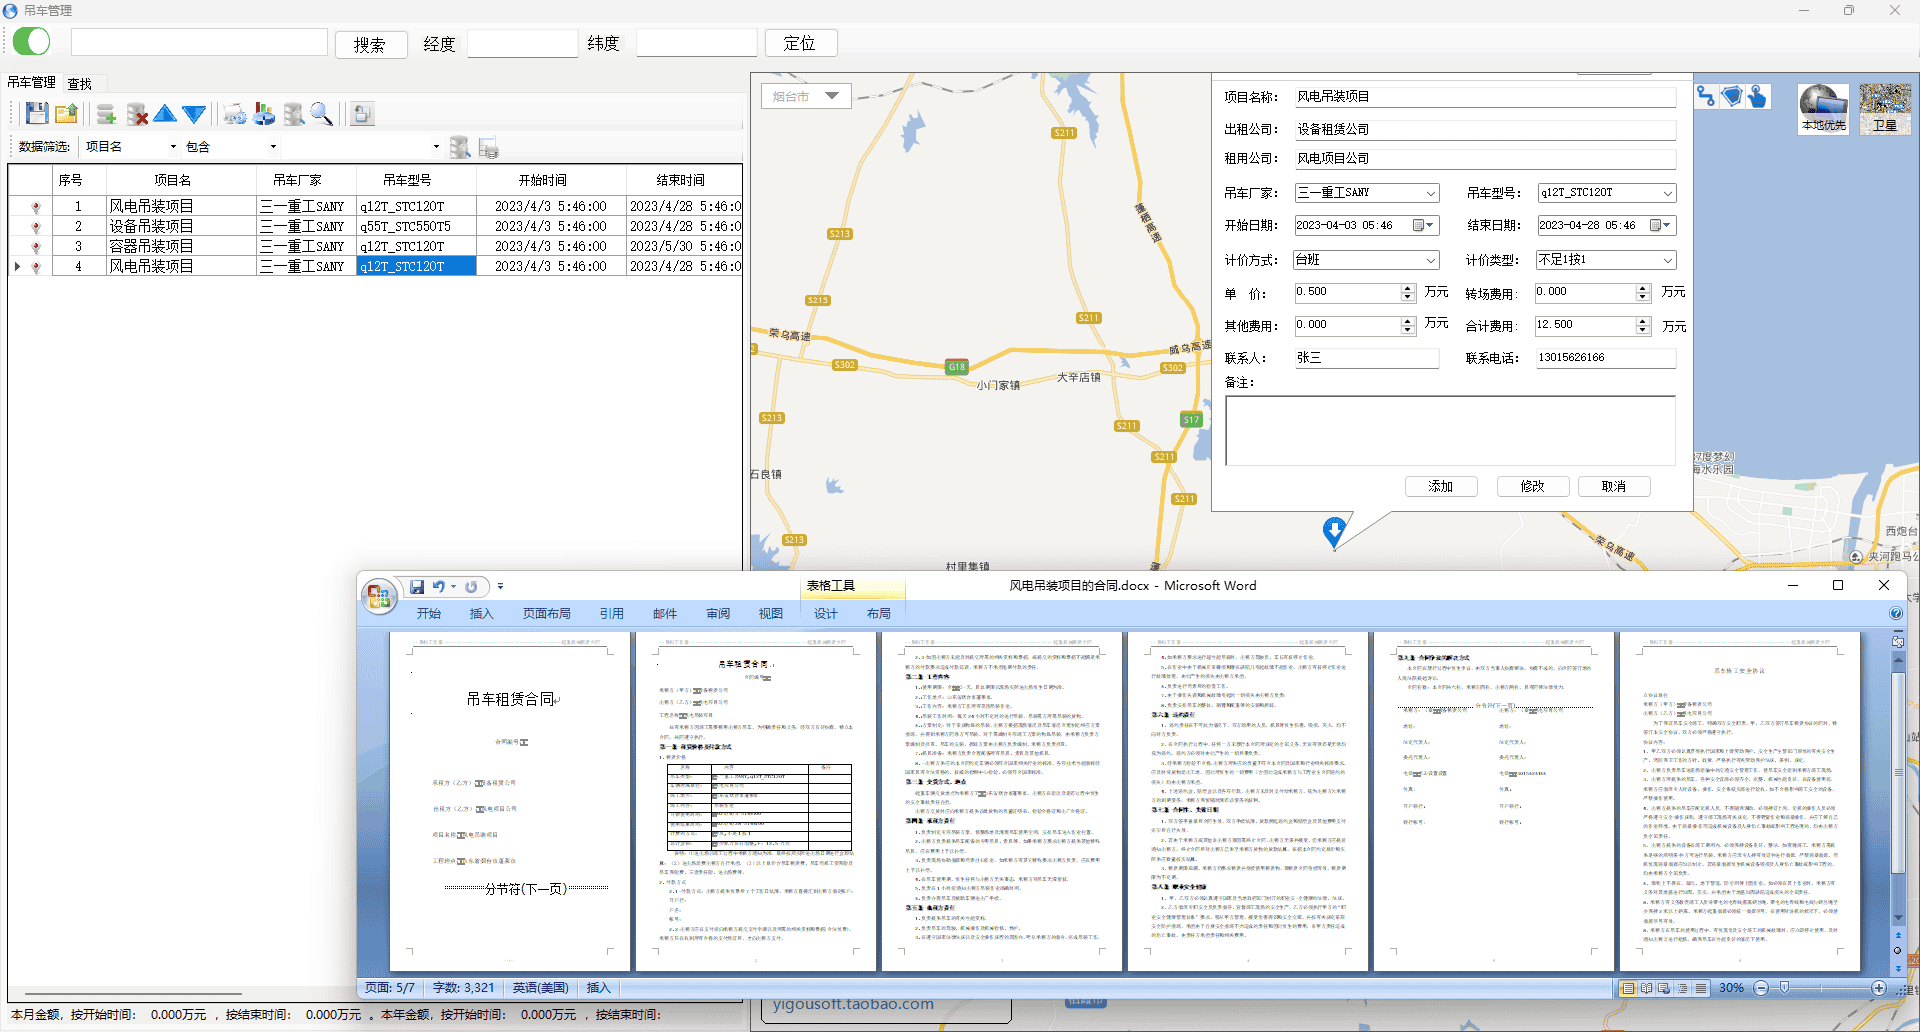The image size is (1920, 1032).
Task: Select the polyline route tool on map
Action: click(1706, 96)
